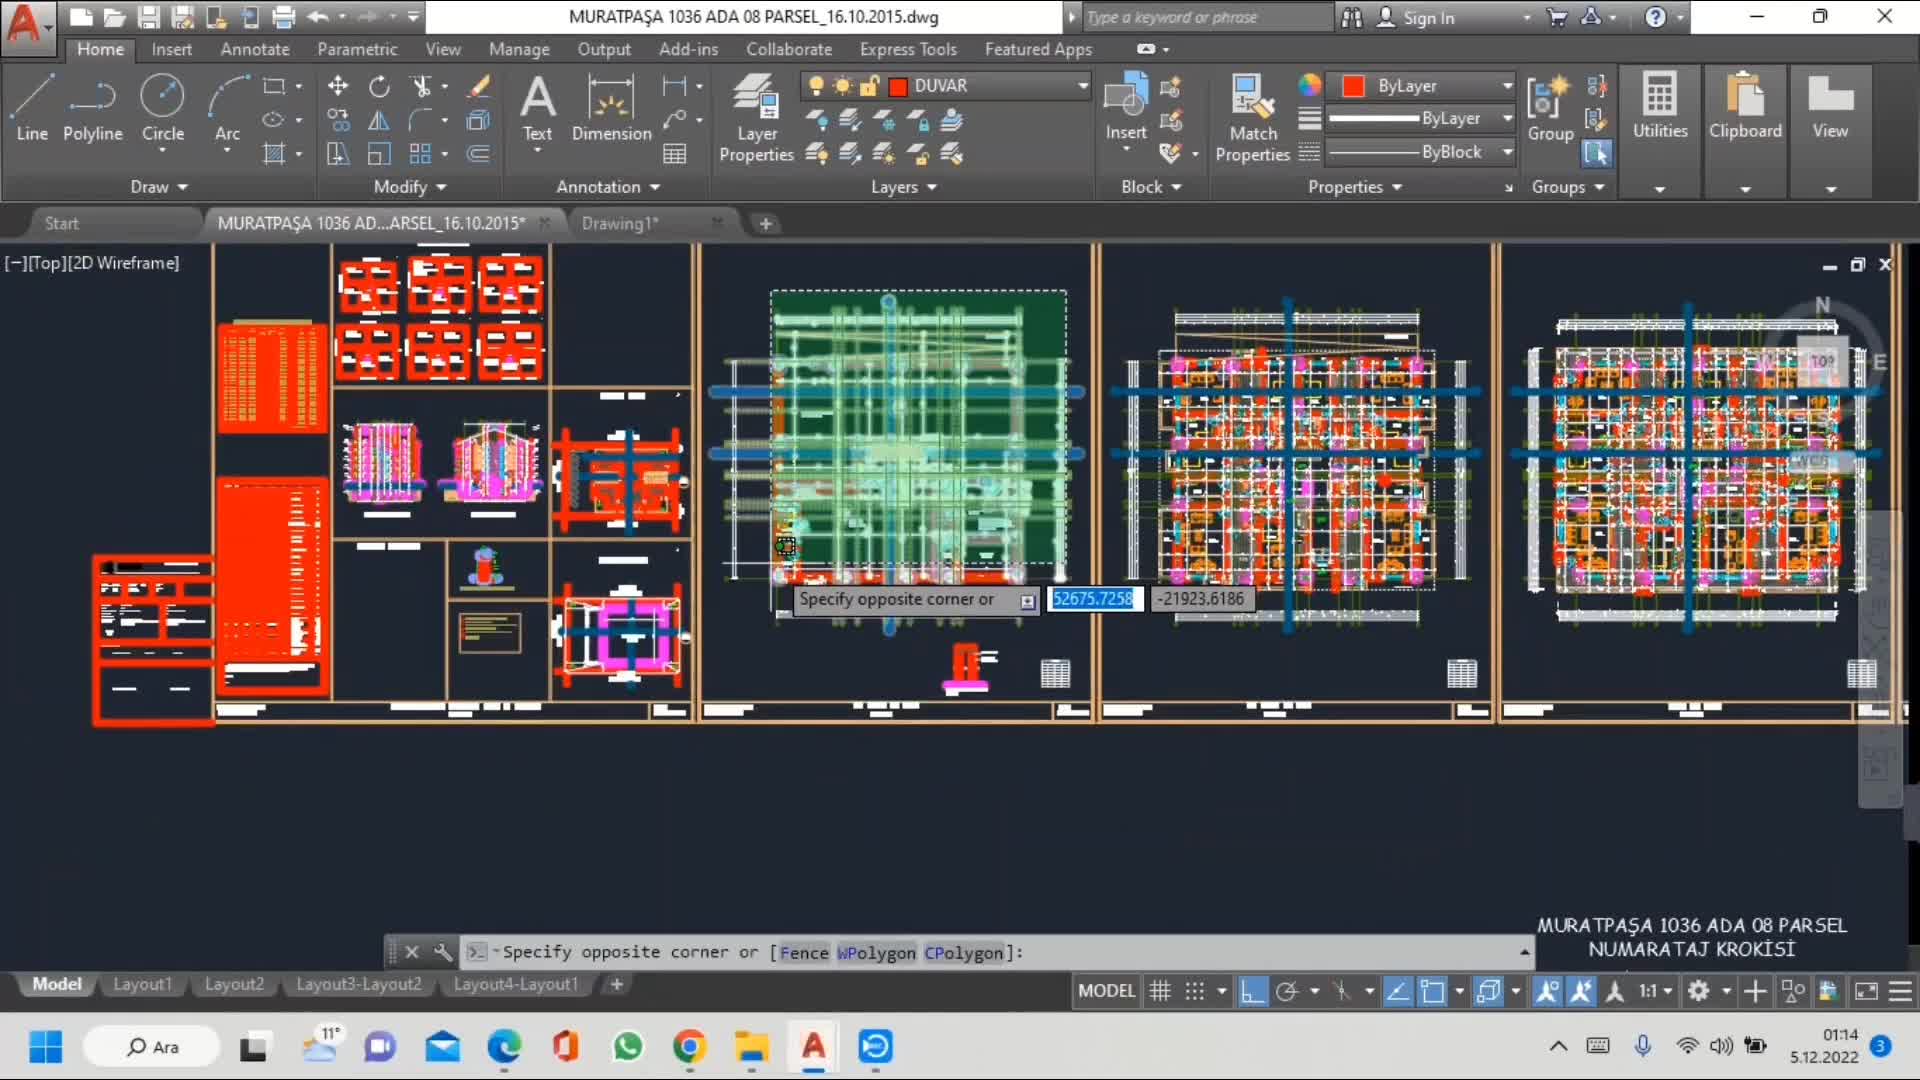This screenshot has width=1920, height=1080.
Task: Toggle the layer lock icon beside DUVAR
Action: (869, 86)
